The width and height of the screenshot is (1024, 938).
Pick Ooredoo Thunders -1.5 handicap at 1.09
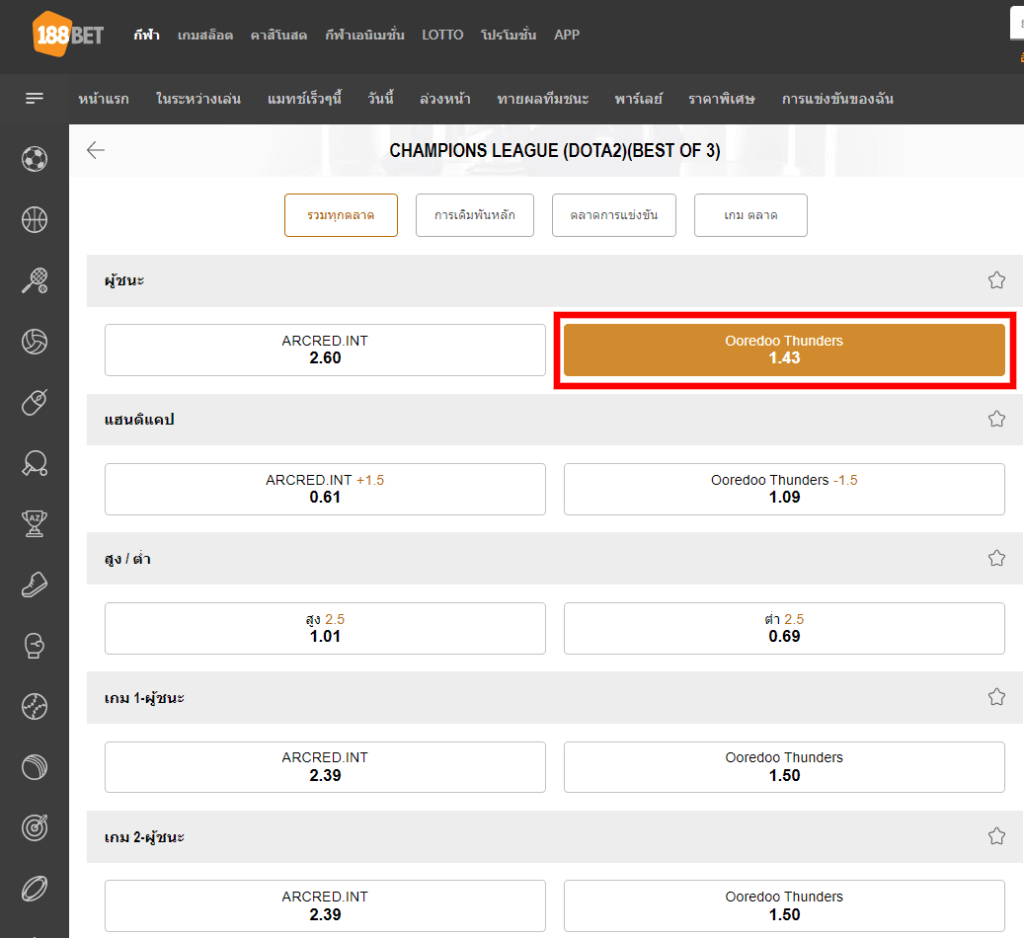tap(784, 489)
